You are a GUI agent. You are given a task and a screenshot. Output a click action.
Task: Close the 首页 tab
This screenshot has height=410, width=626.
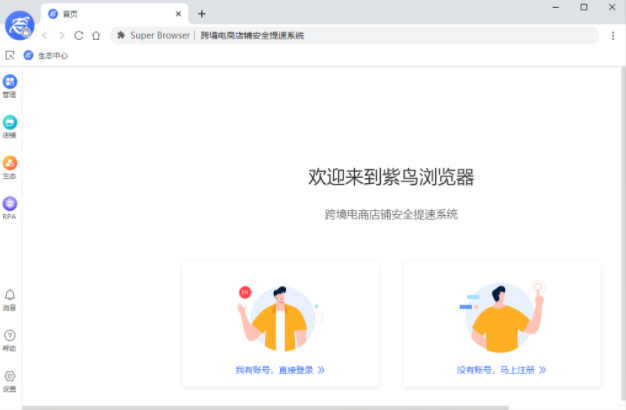coord(177,14)
